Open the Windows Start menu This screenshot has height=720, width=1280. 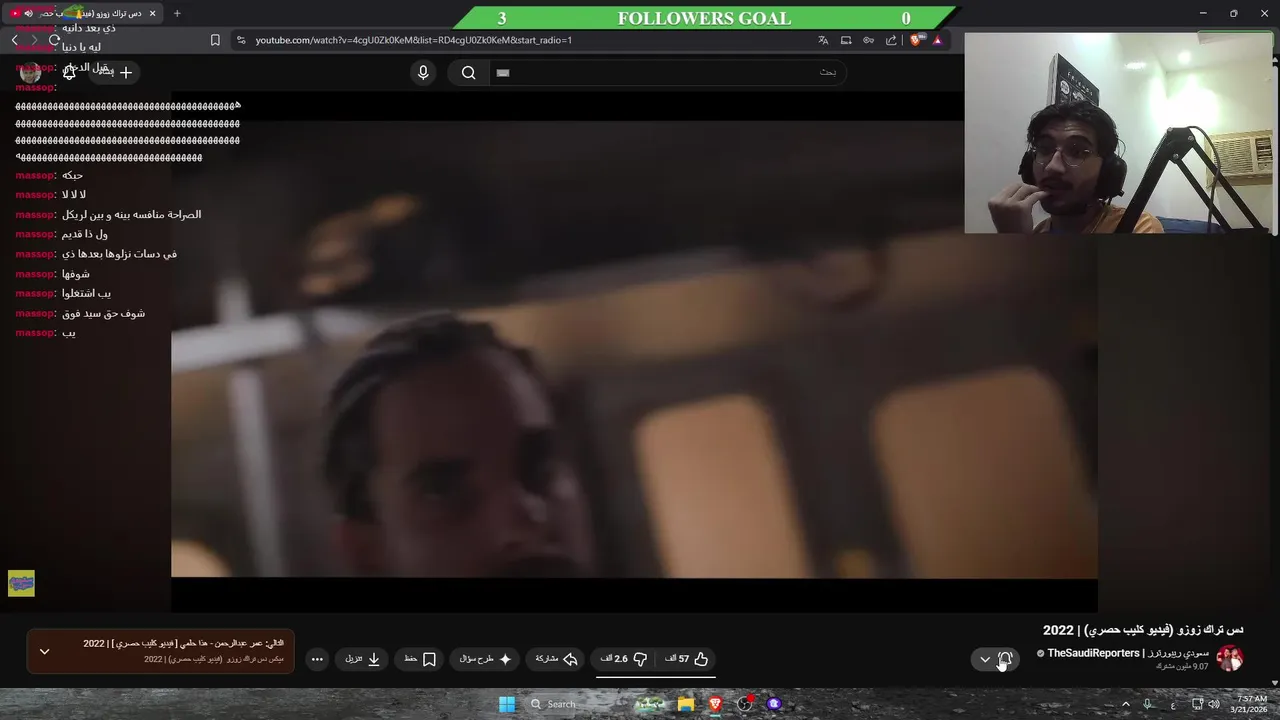[507, 704]
